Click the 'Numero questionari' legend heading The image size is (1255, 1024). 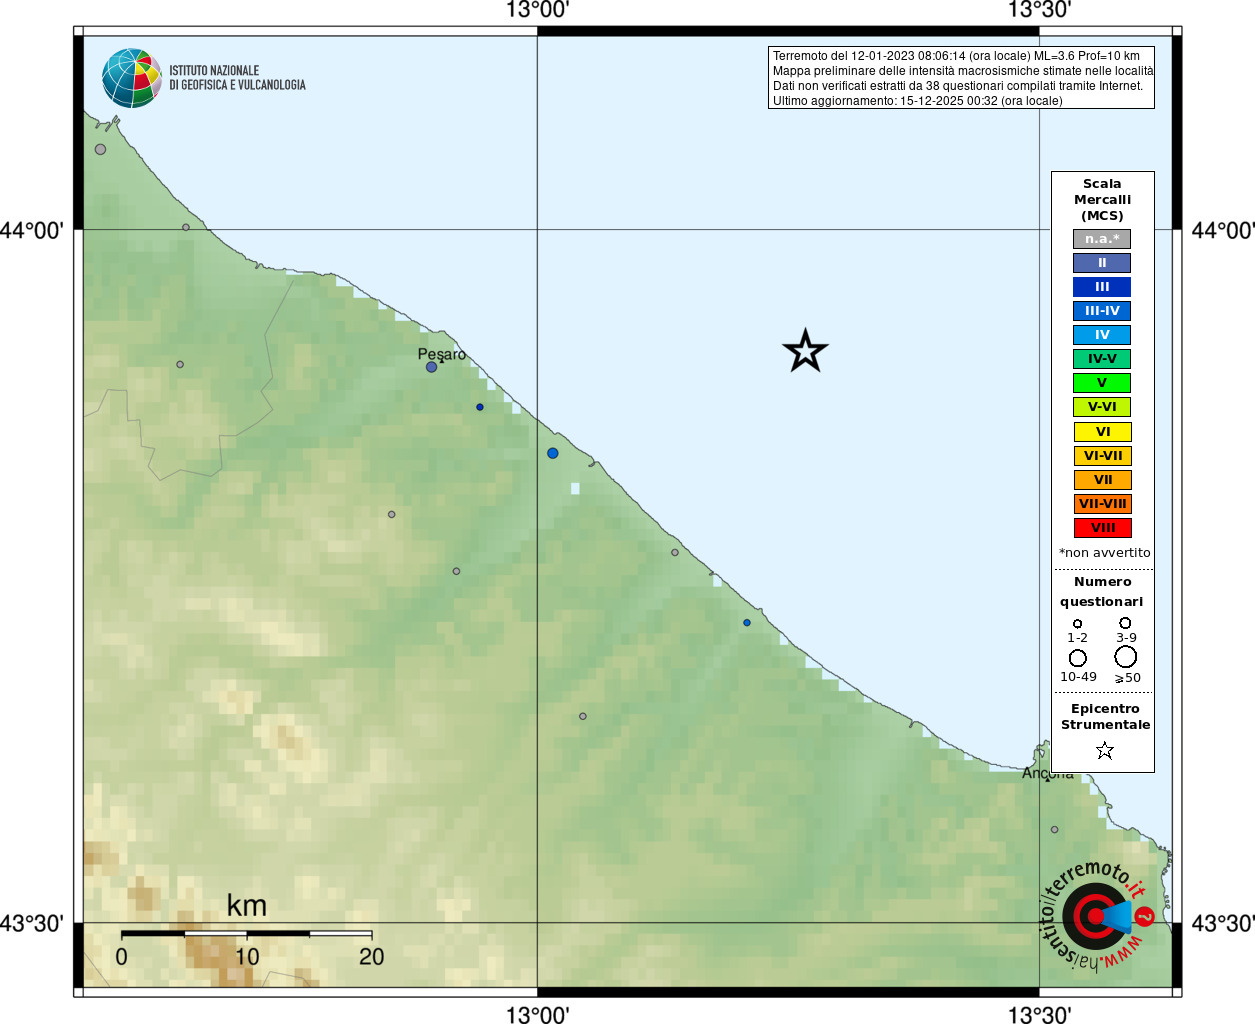click(1102, 592)
